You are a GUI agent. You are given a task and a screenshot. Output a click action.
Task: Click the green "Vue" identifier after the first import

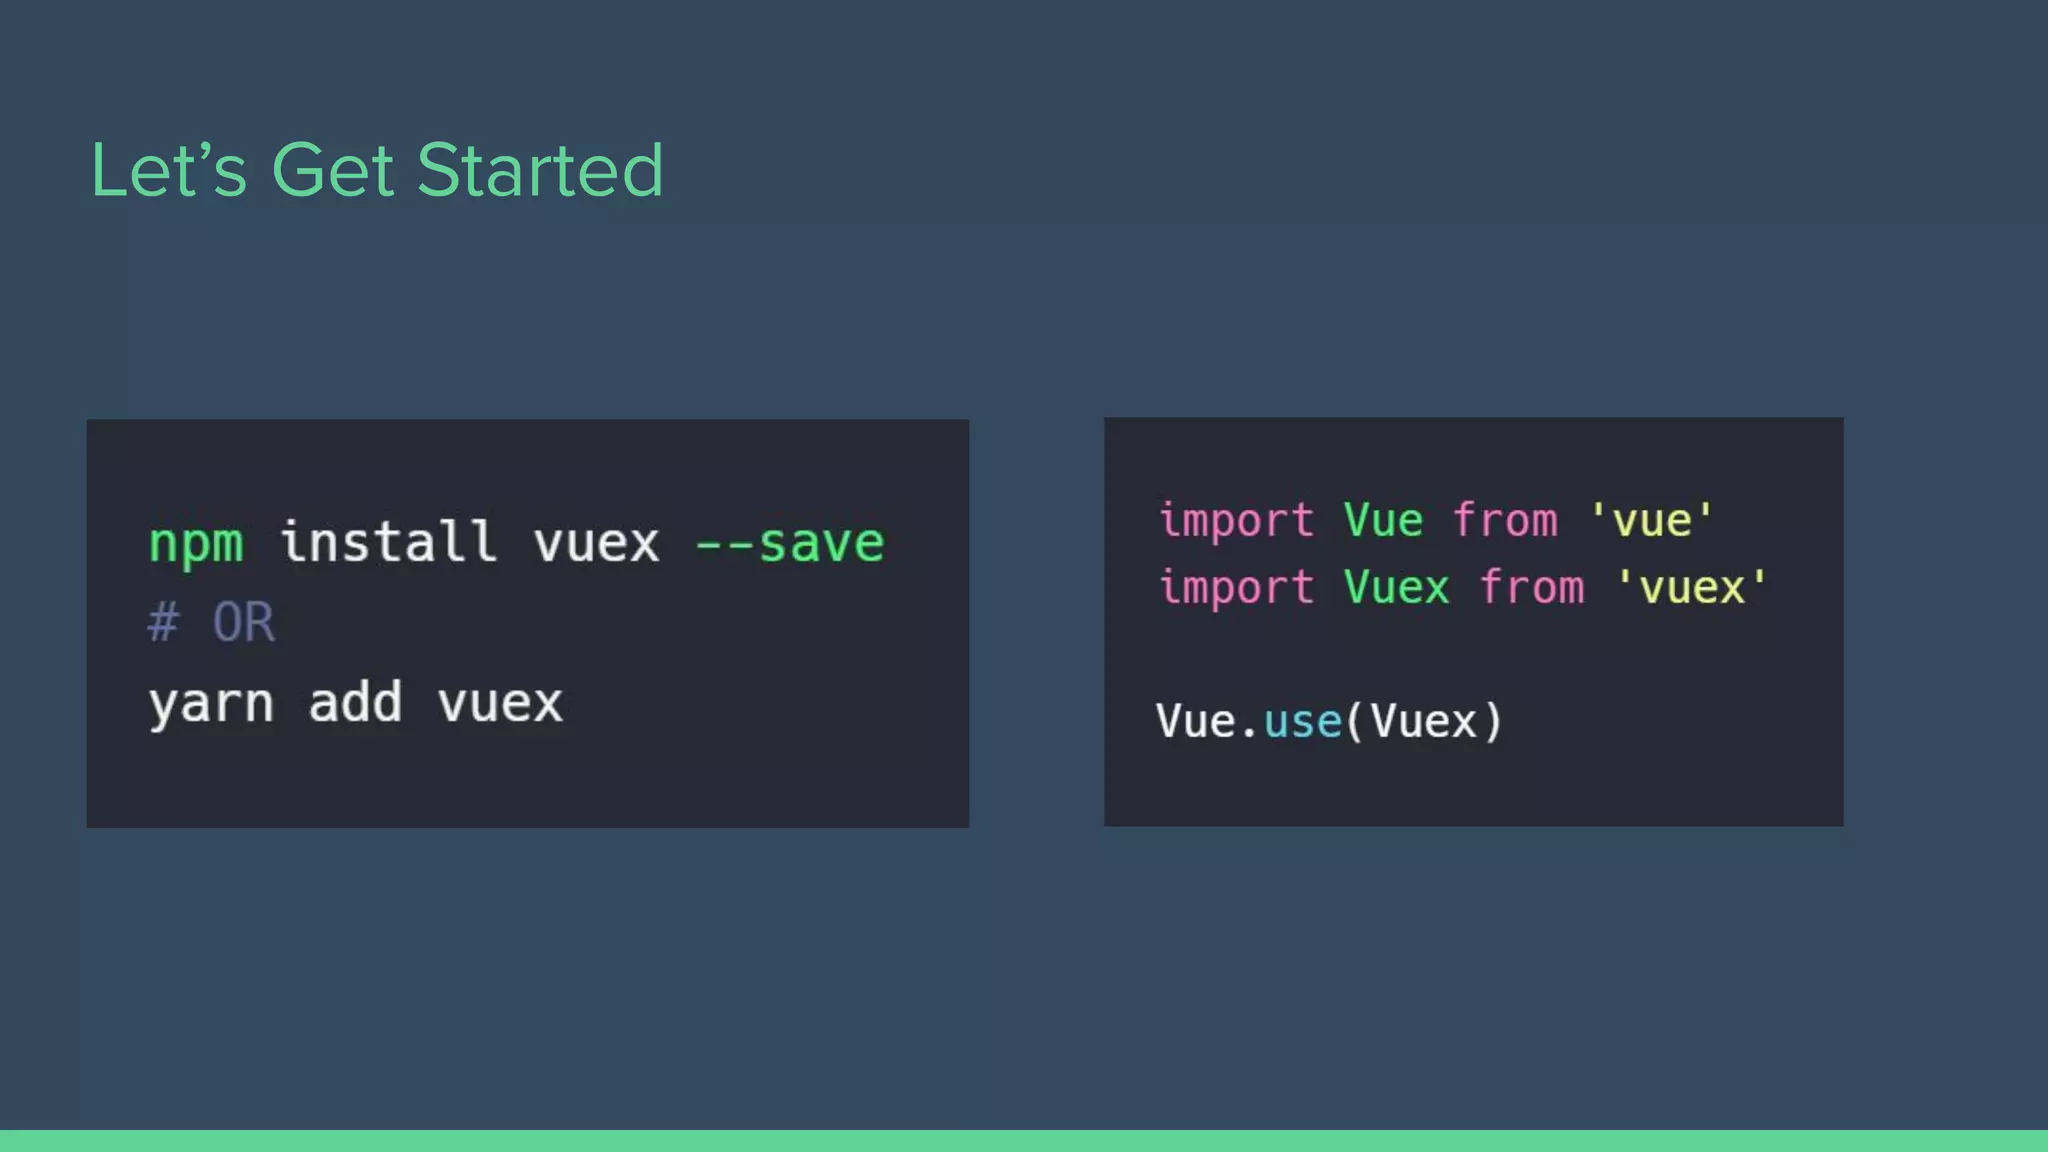(1383, 521)
